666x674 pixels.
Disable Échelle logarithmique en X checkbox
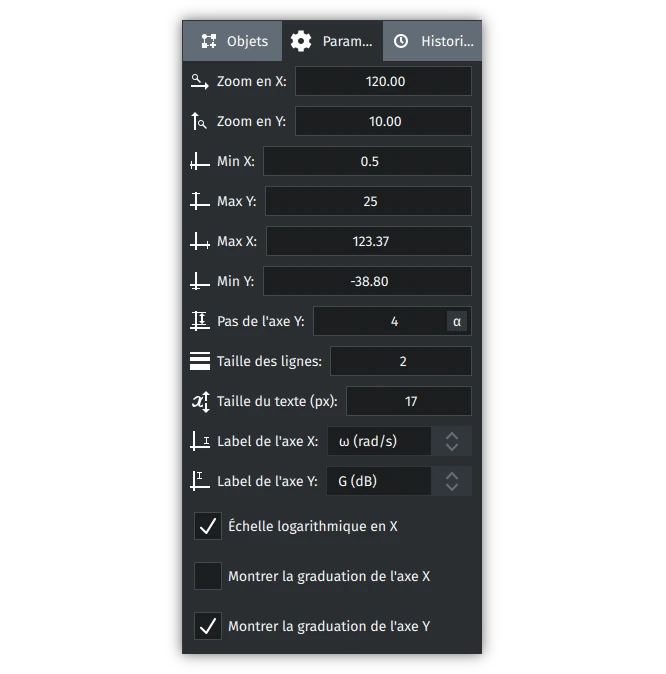point(208,526)
